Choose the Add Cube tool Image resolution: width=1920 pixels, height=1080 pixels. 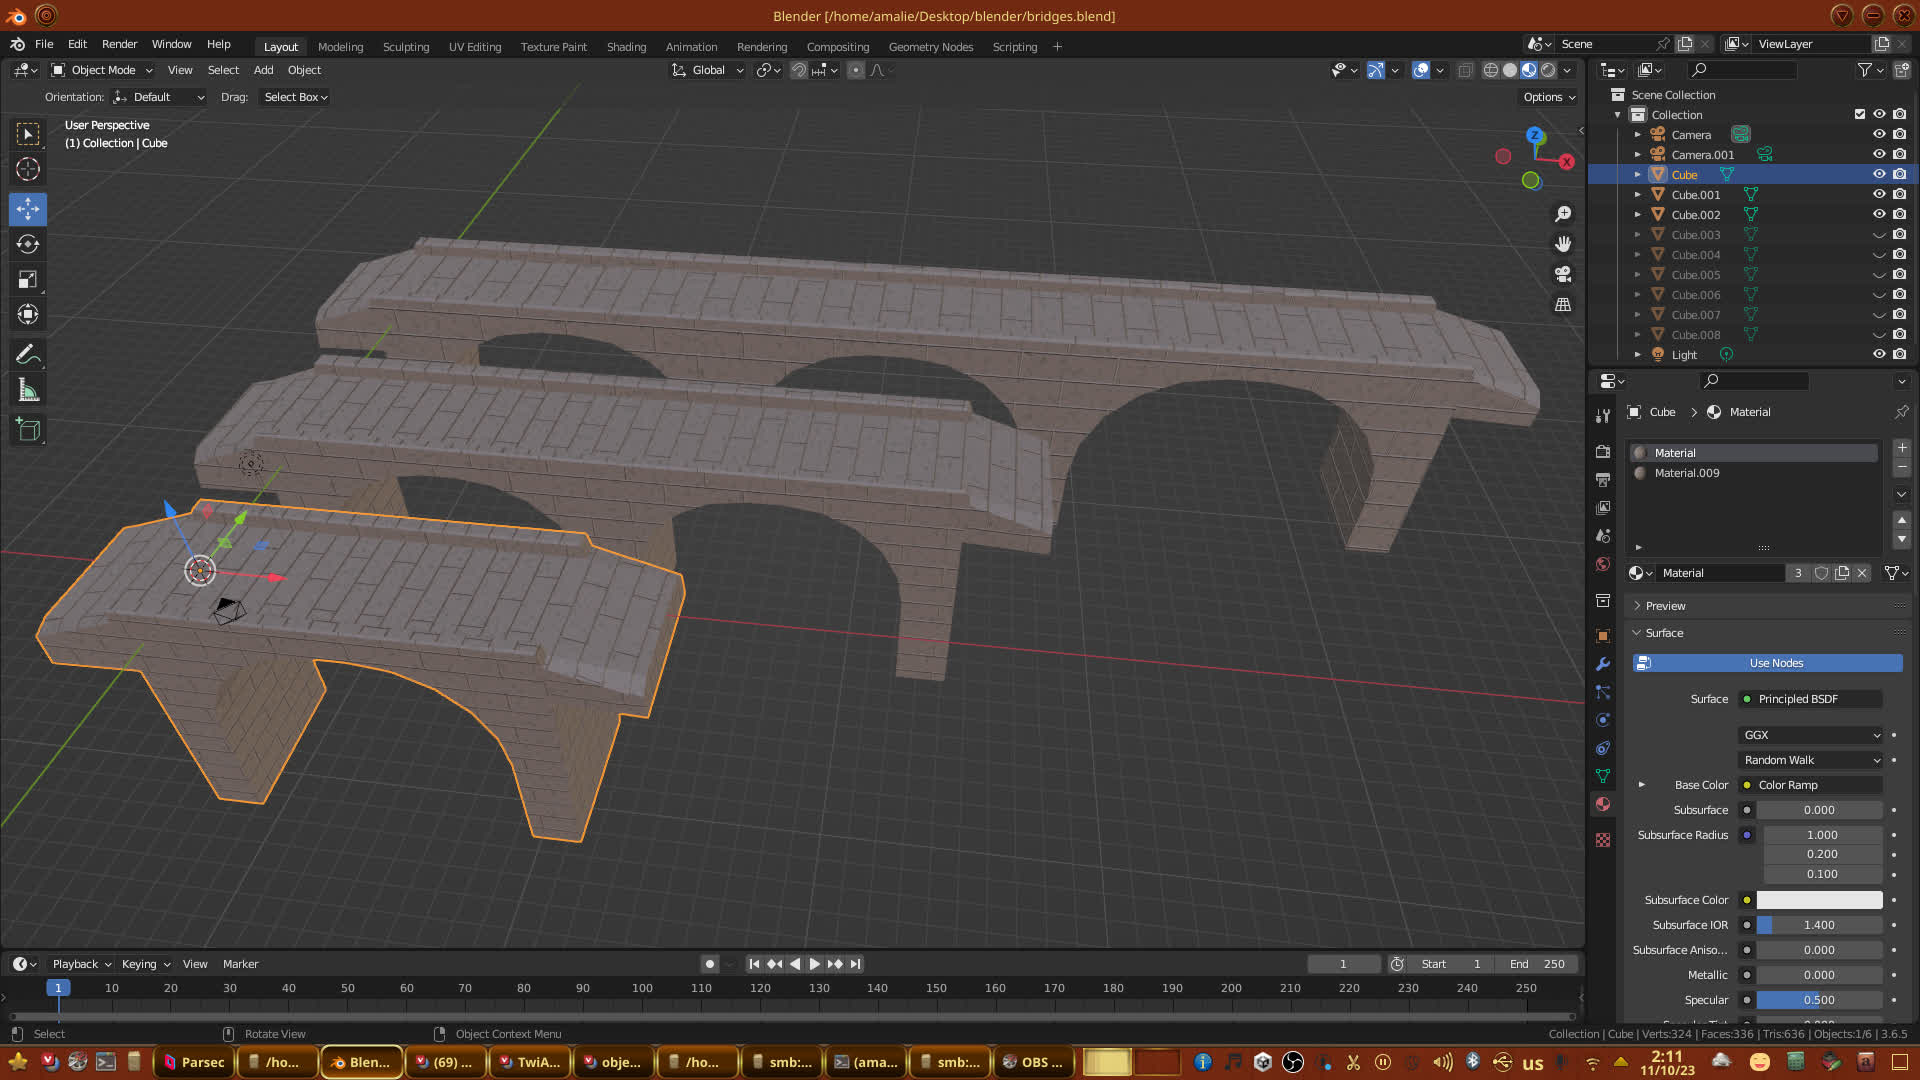tap(28, 430)
